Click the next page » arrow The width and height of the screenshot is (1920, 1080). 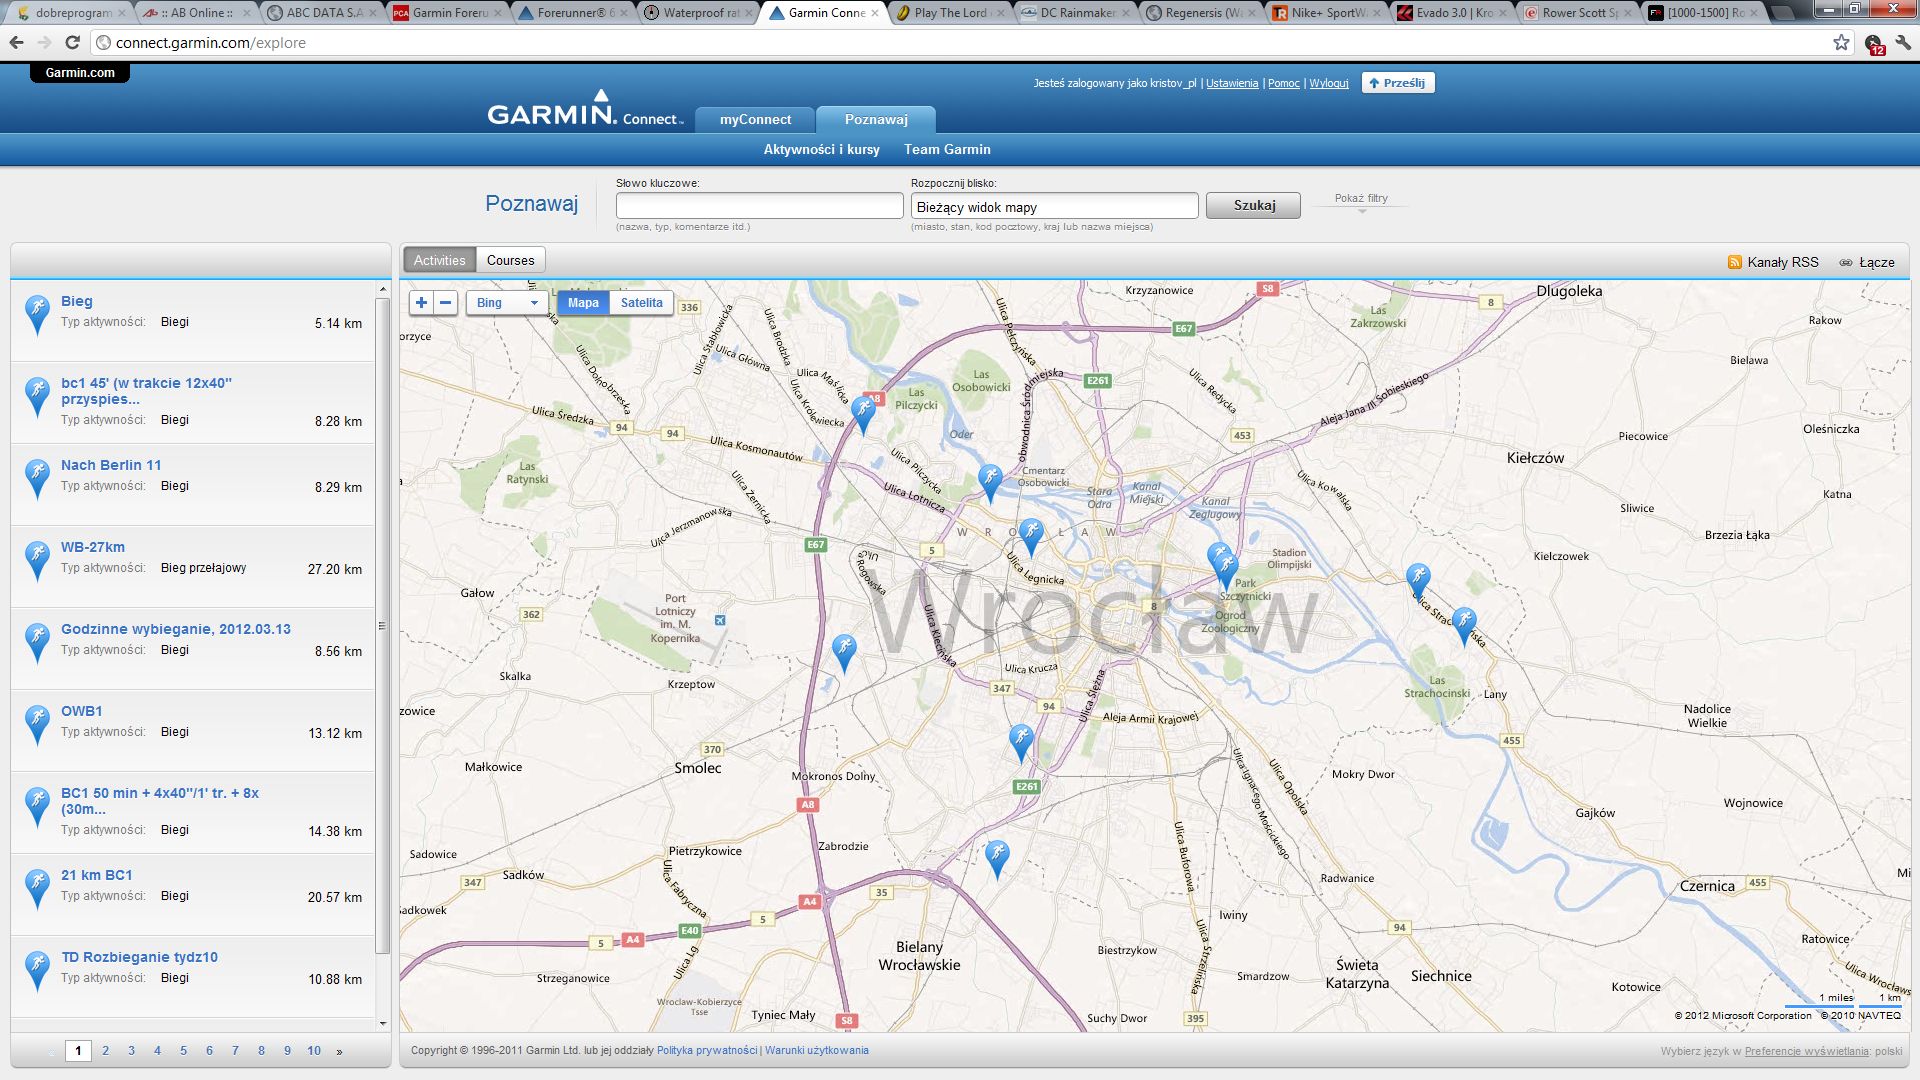pos(339,1052)
